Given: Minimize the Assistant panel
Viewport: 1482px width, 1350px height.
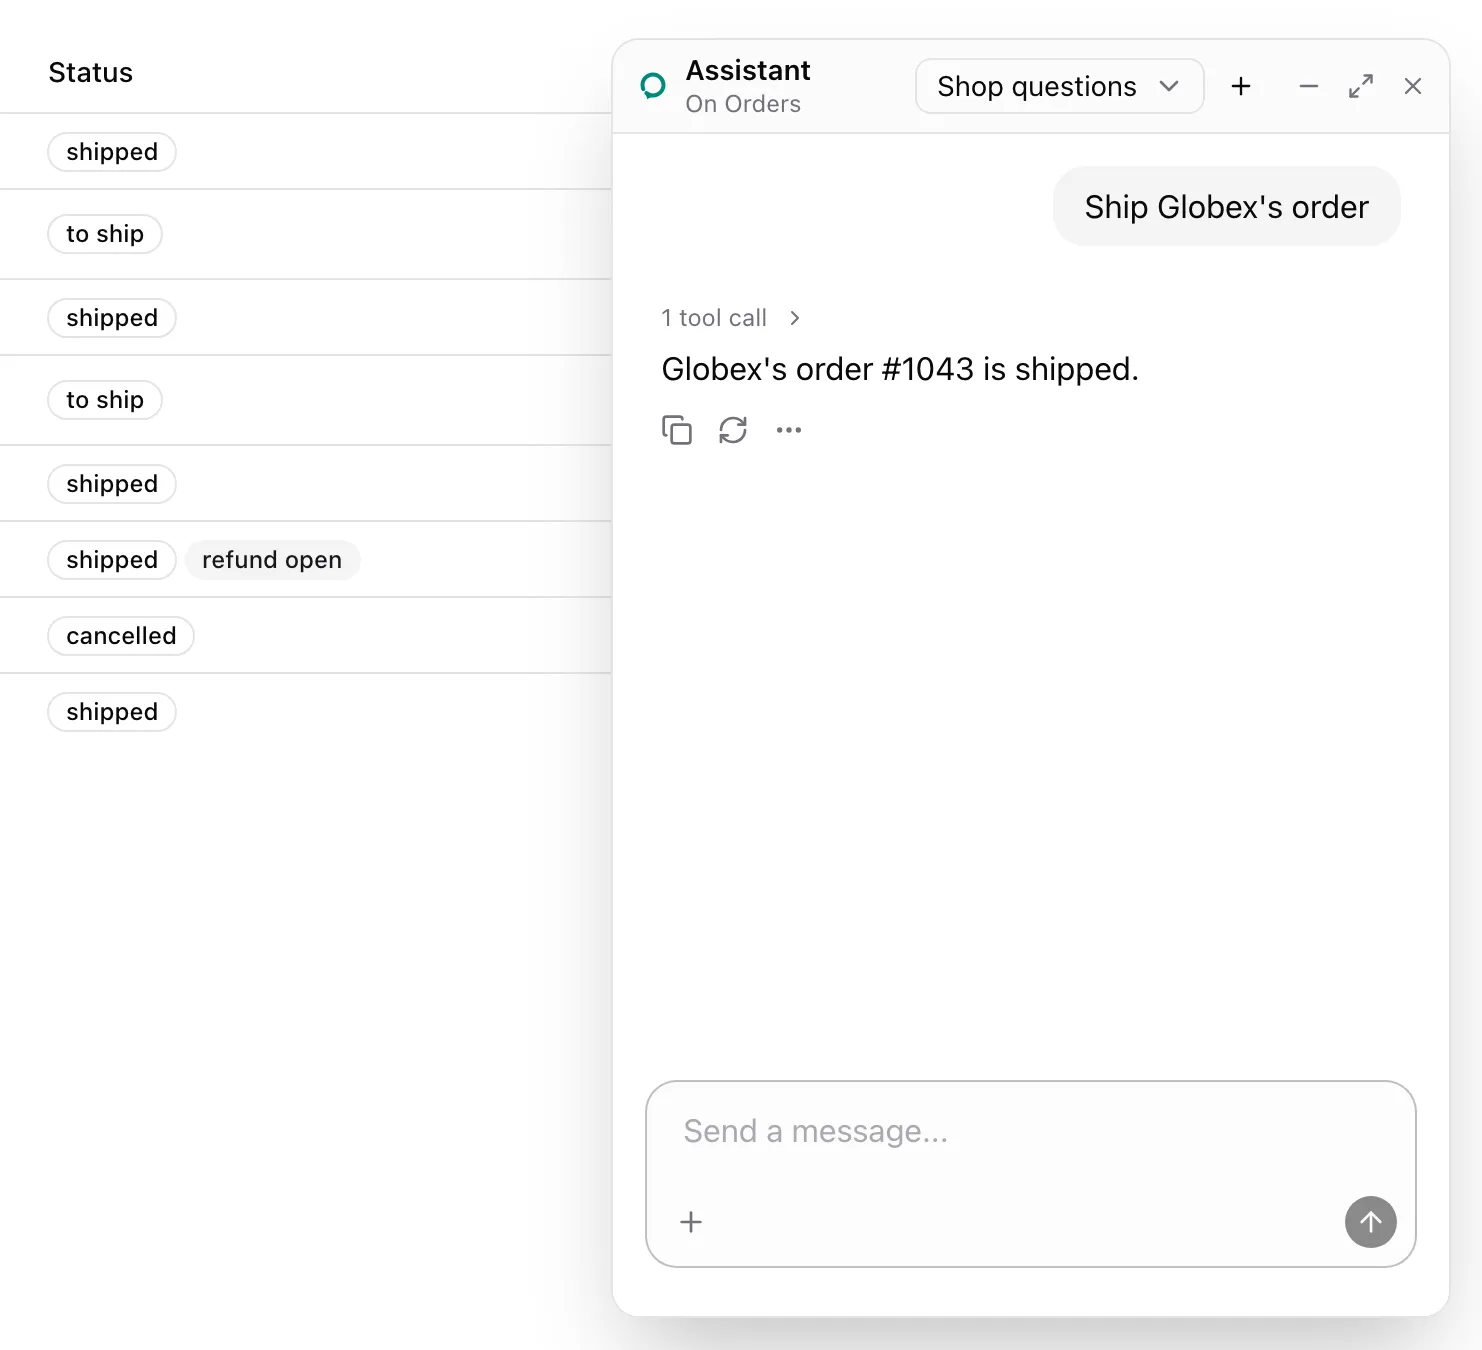Looking at the screenshot, I should (1308, 86).
